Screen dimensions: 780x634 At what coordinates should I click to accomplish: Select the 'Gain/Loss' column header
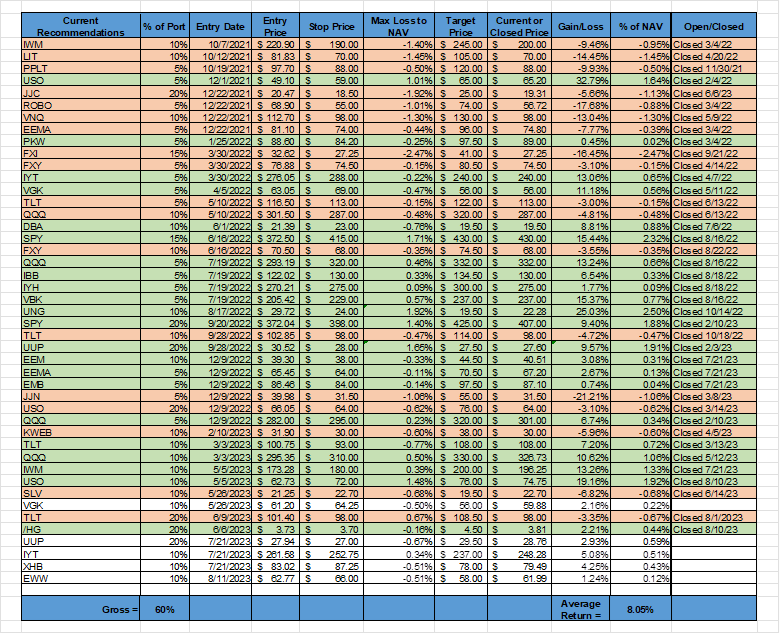click(x=581, y=26)
